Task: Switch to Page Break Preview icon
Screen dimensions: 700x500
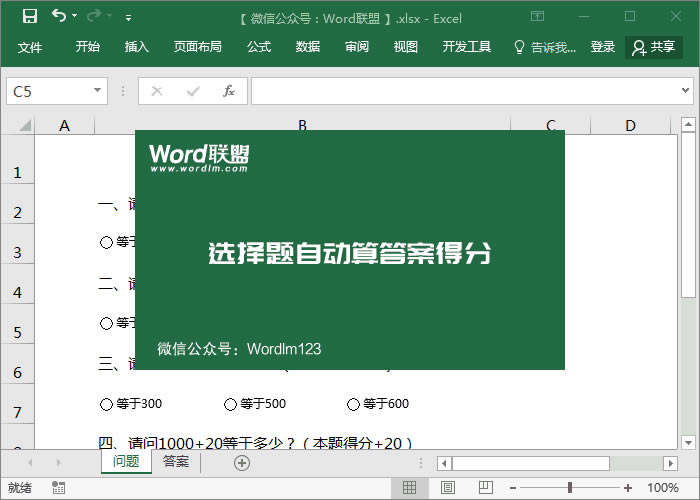Action: 484,488
